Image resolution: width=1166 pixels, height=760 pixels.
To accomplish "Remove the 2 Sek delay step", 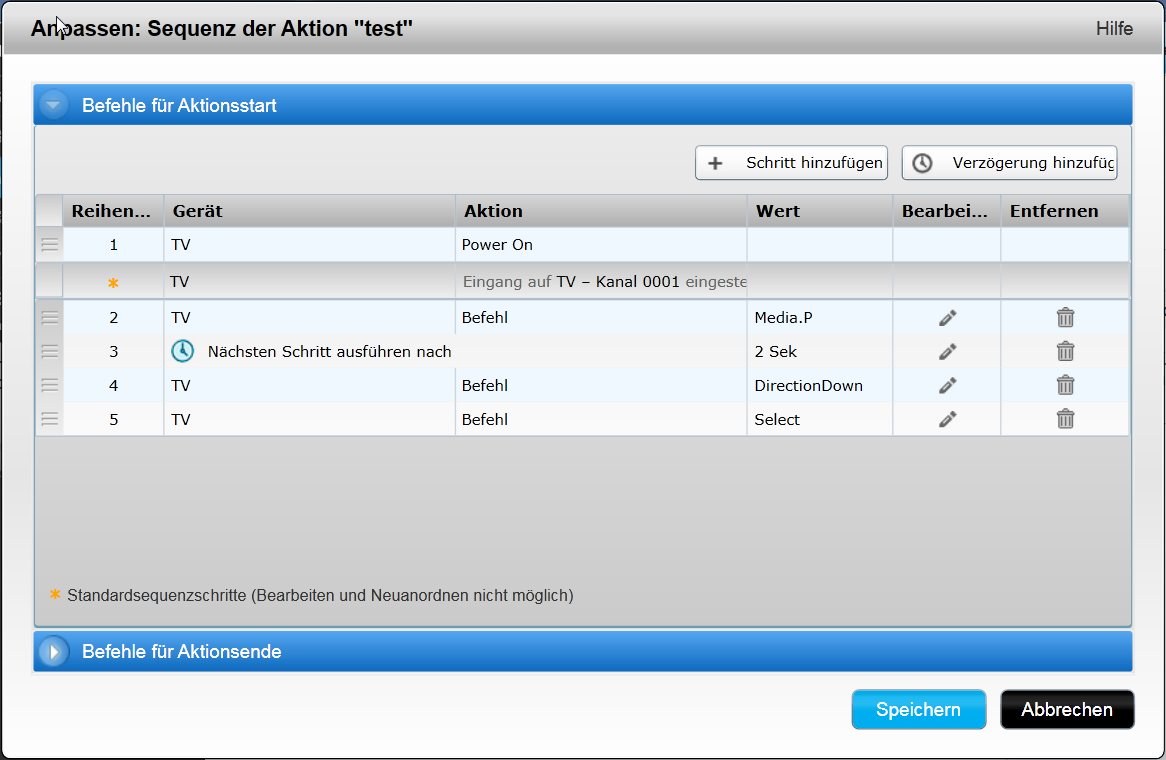I will (1065, 352).
